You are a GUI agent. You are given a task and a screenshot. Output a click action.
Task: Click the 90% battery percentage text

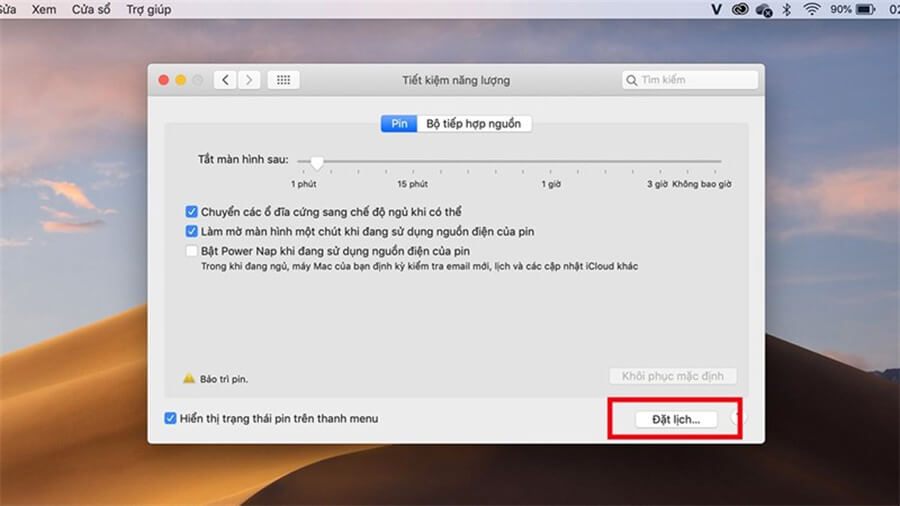840,9
